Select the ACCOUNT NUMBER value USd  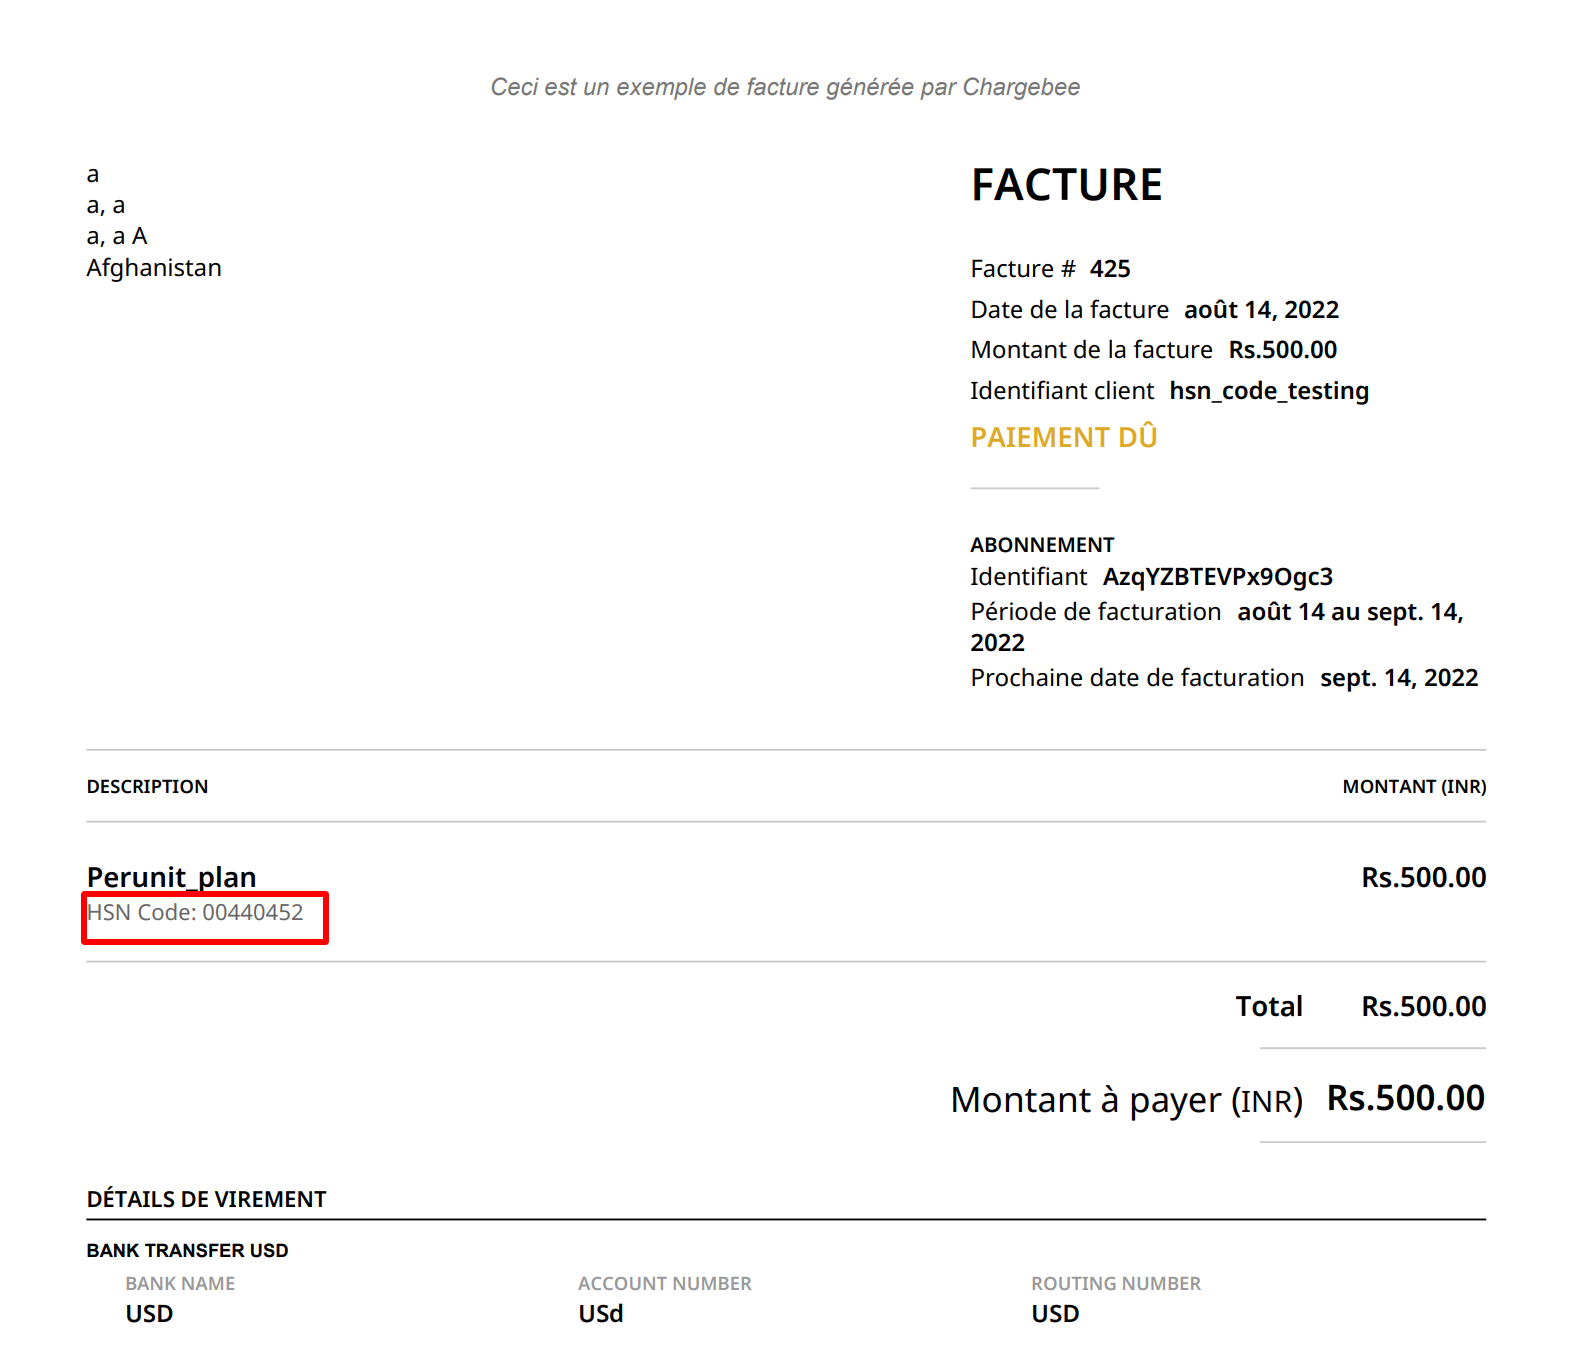(600, 1314)
